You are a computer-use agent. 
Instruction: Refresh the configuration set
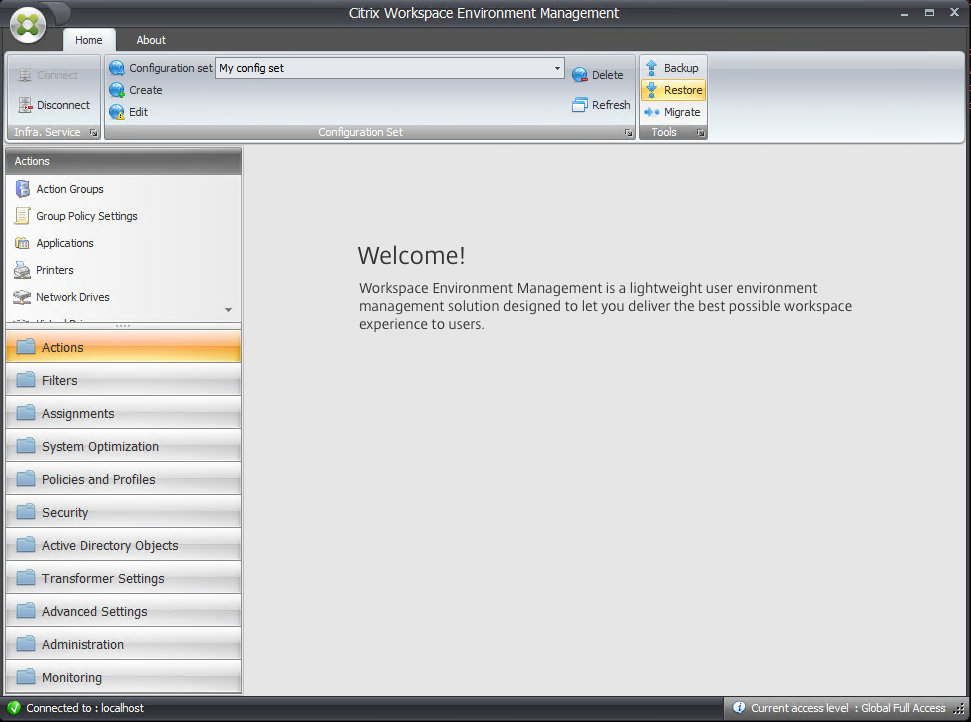(600, 105)
